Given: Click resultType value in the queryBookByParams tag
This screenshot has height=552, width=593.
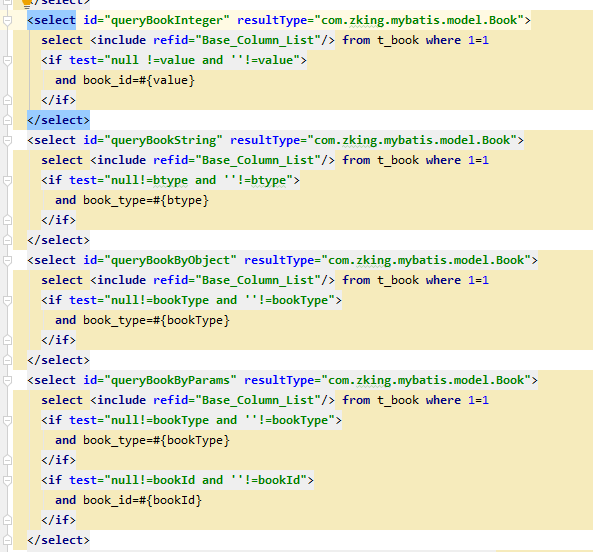Looking at the screenshot, I should (x=426, y=380).
